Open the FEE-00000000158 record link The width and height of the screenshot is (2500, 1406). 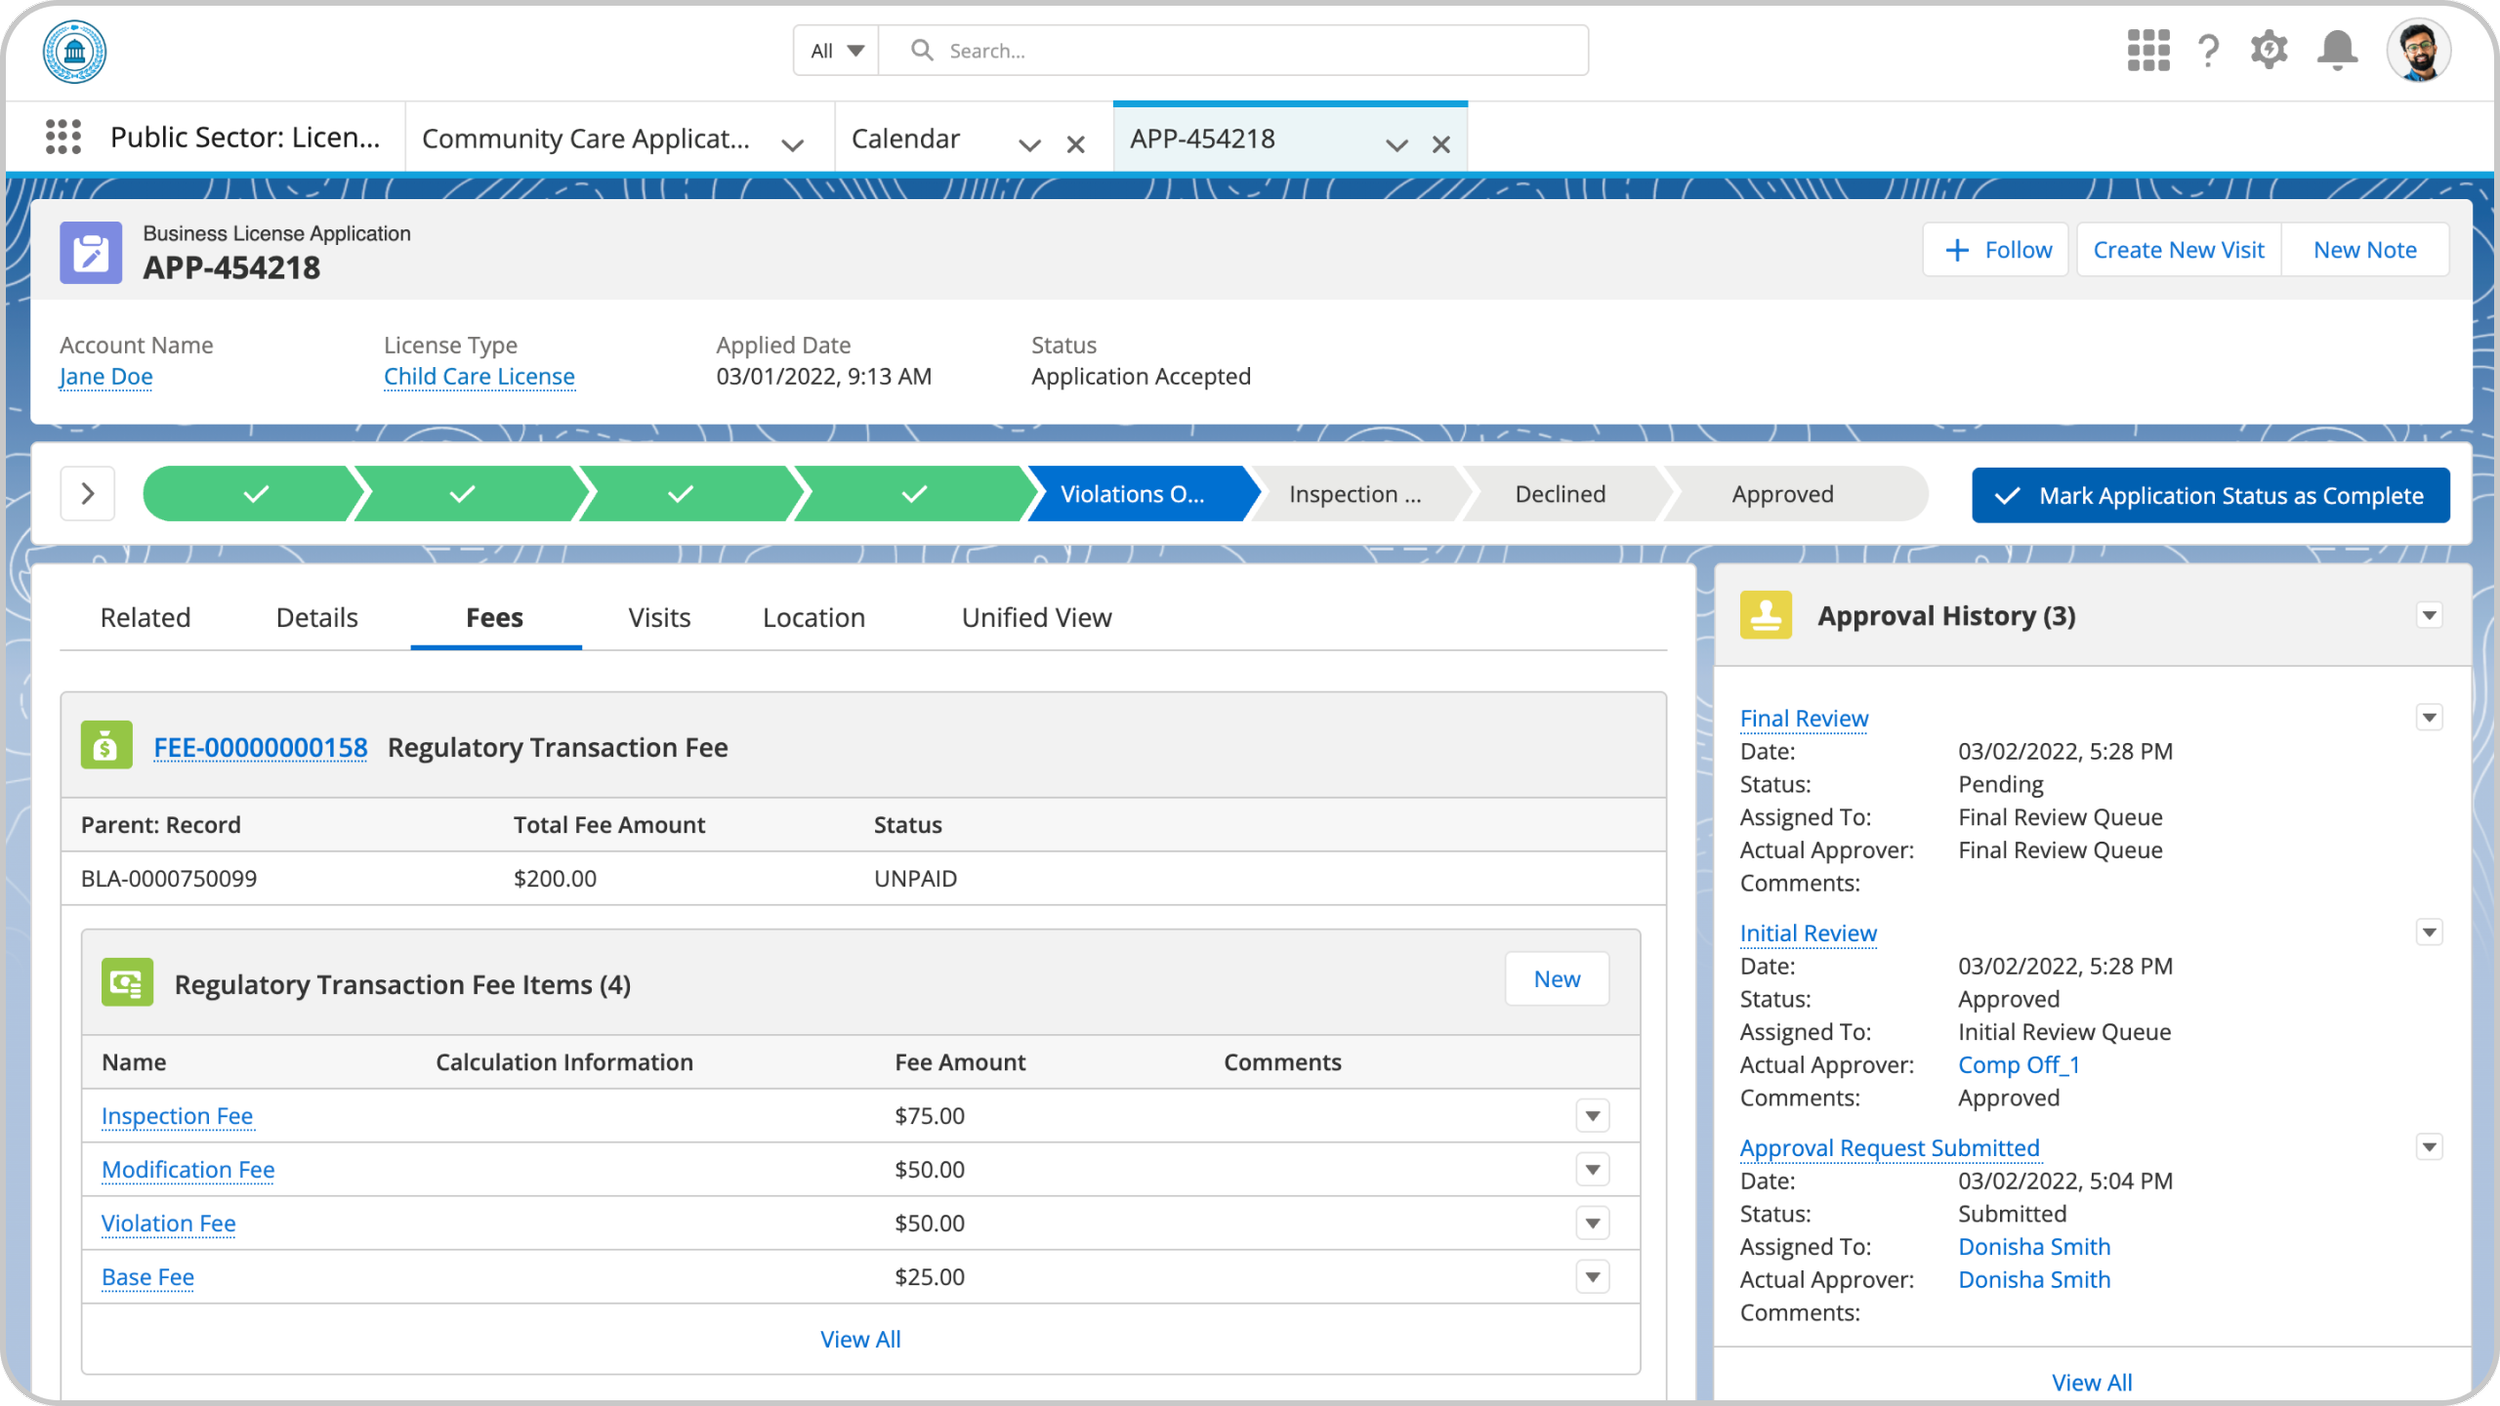click(260, 747)
